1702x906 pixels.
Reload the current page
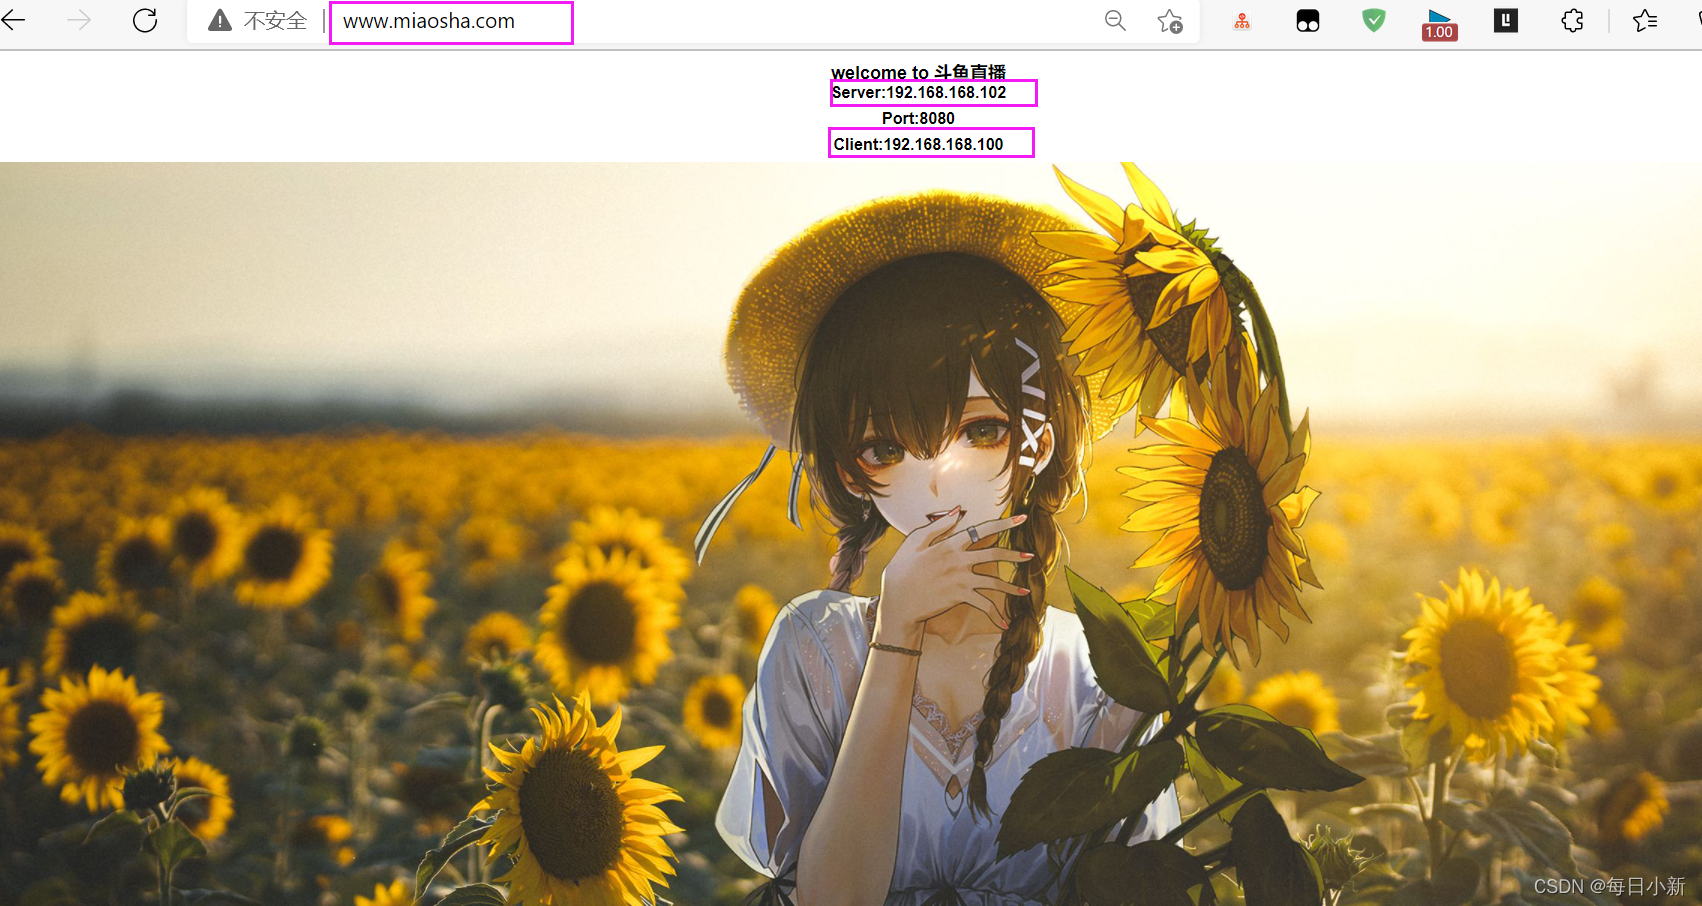click(x=145, y=20)
